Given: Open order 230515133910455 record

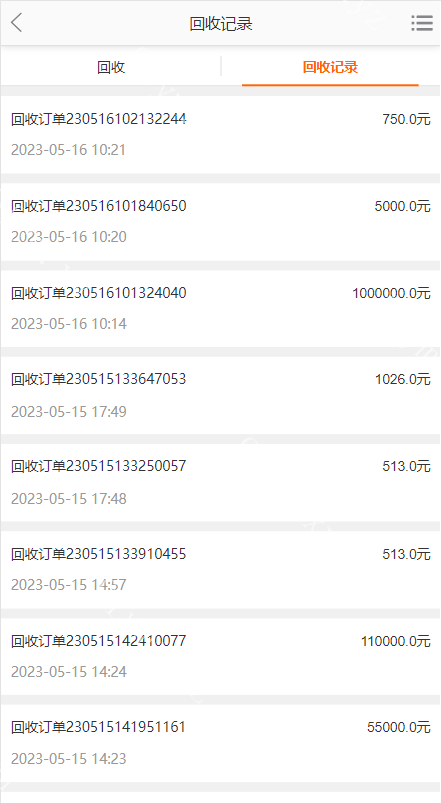Looking at the screenshot, I should pos(220,569).
